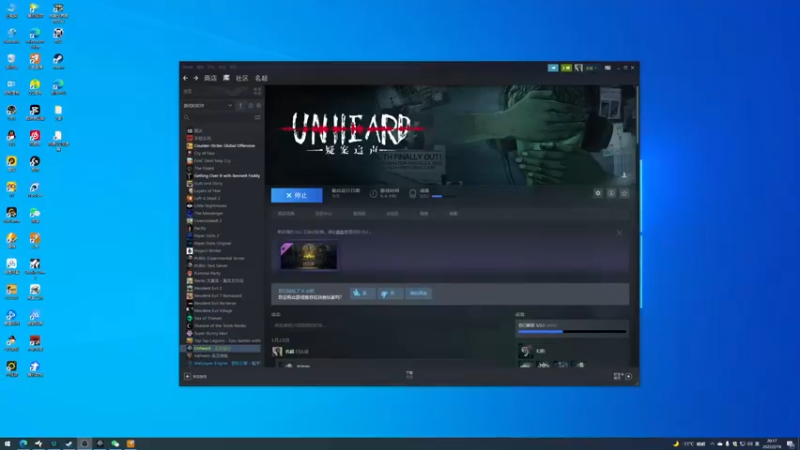Screen dimensions: 800x450
Task: Select Shadow of the Tomb Raider
Action: point(219,326)
